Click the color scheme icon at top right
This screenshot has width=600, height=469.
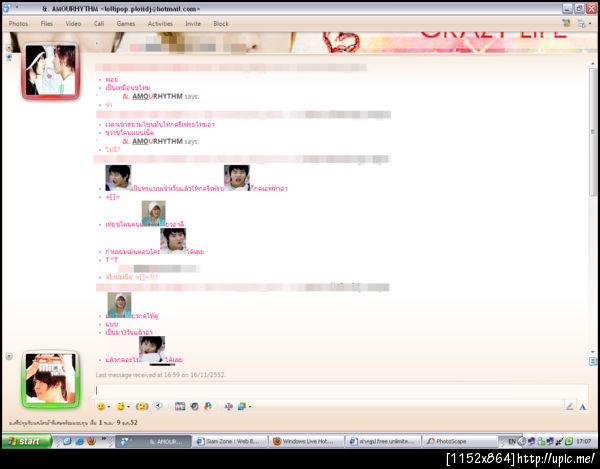coord(566,23)
